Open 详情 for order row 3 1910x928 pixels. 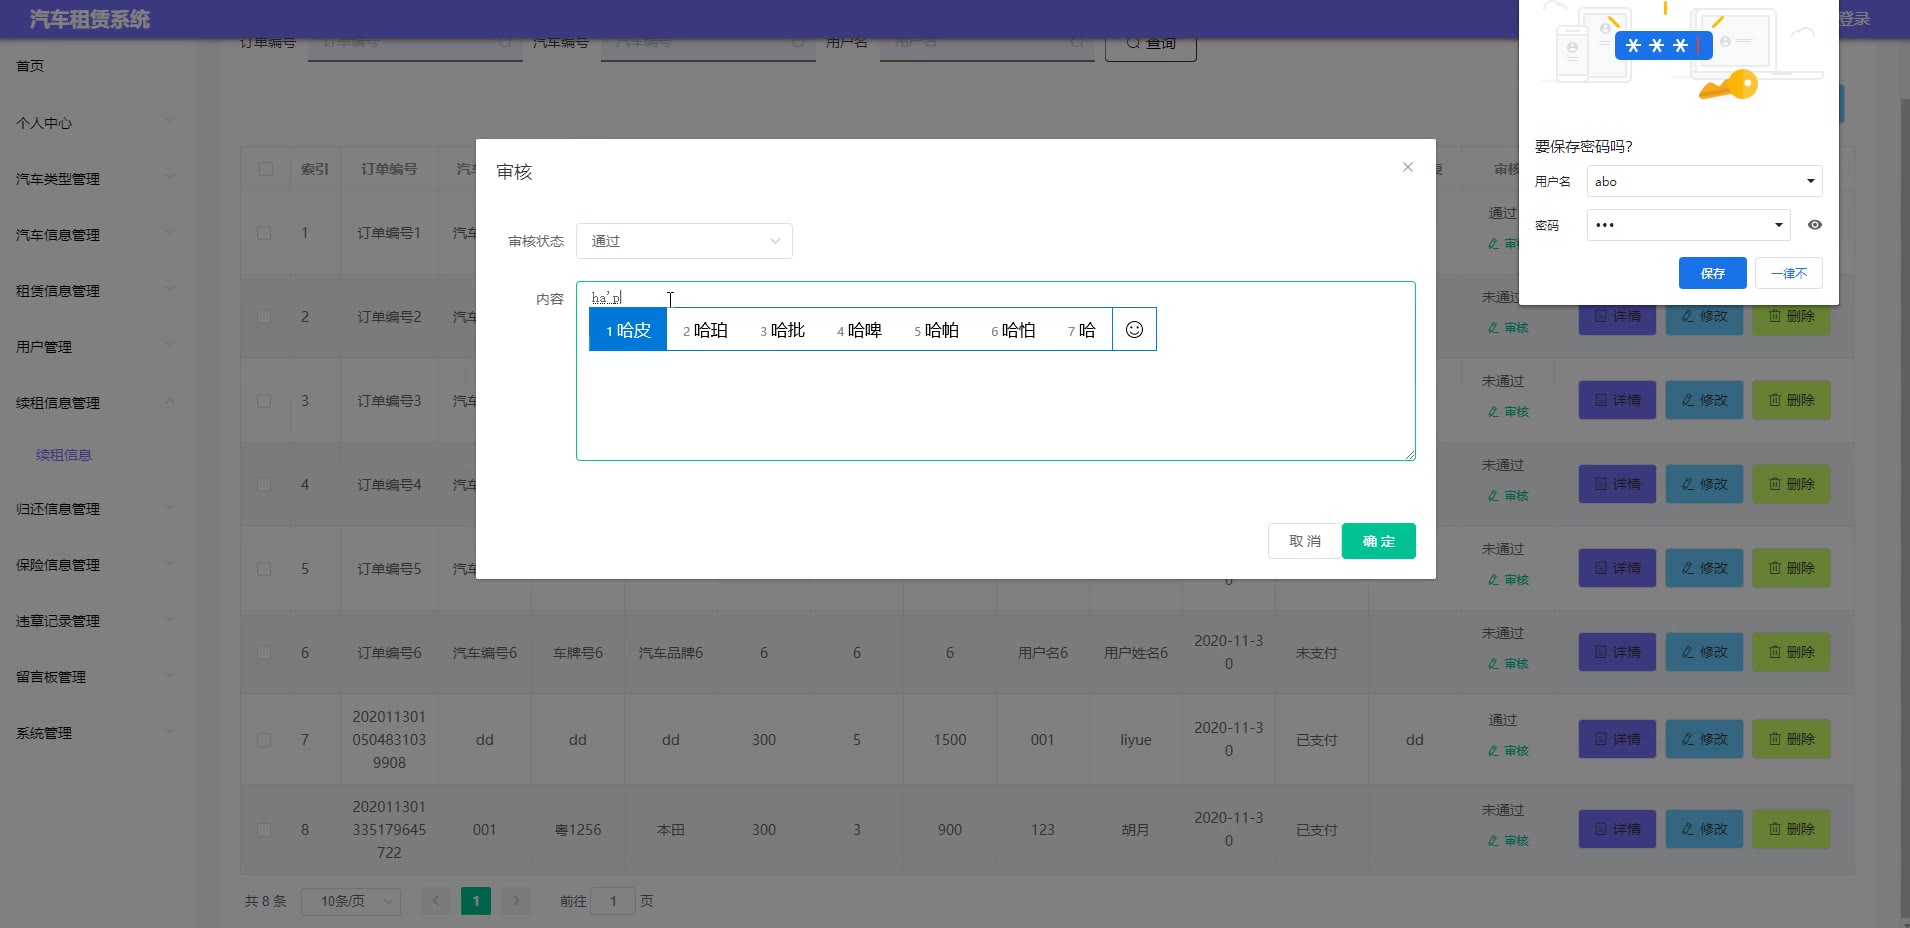point(1617,400)
